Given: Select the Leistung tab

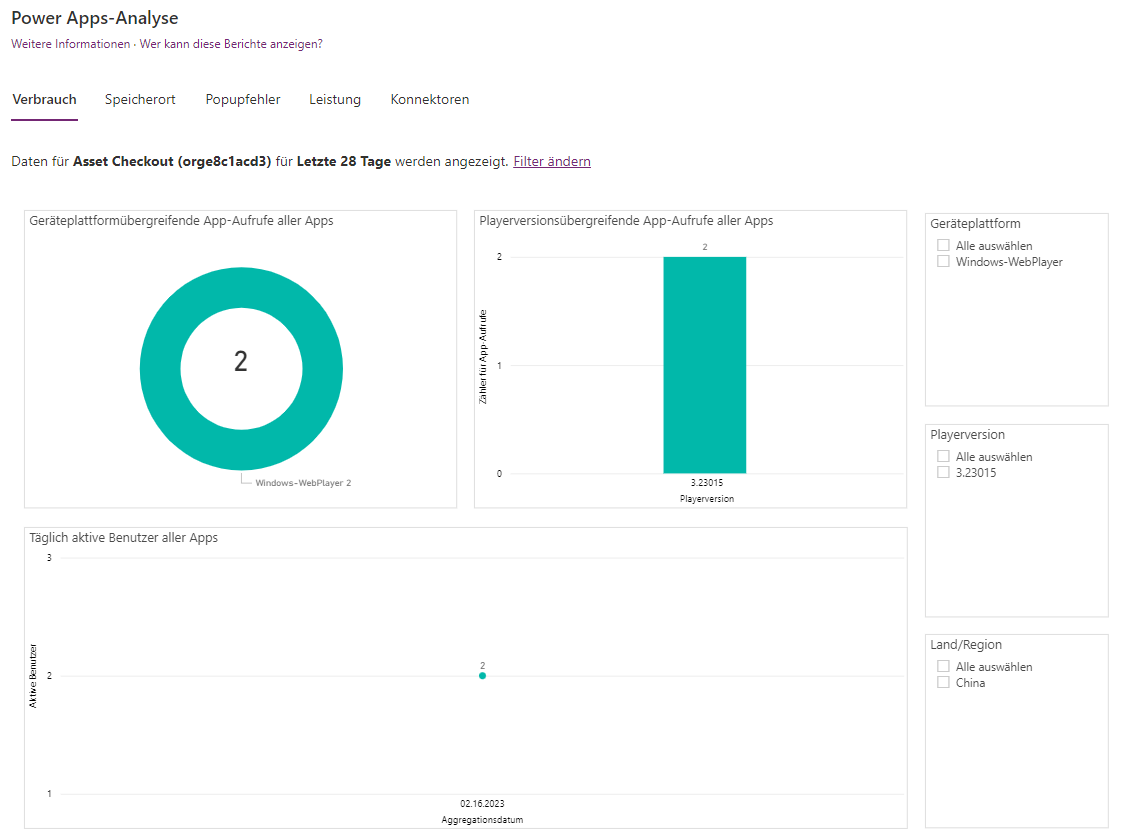Looking at the screenshot, I should 335,100.
